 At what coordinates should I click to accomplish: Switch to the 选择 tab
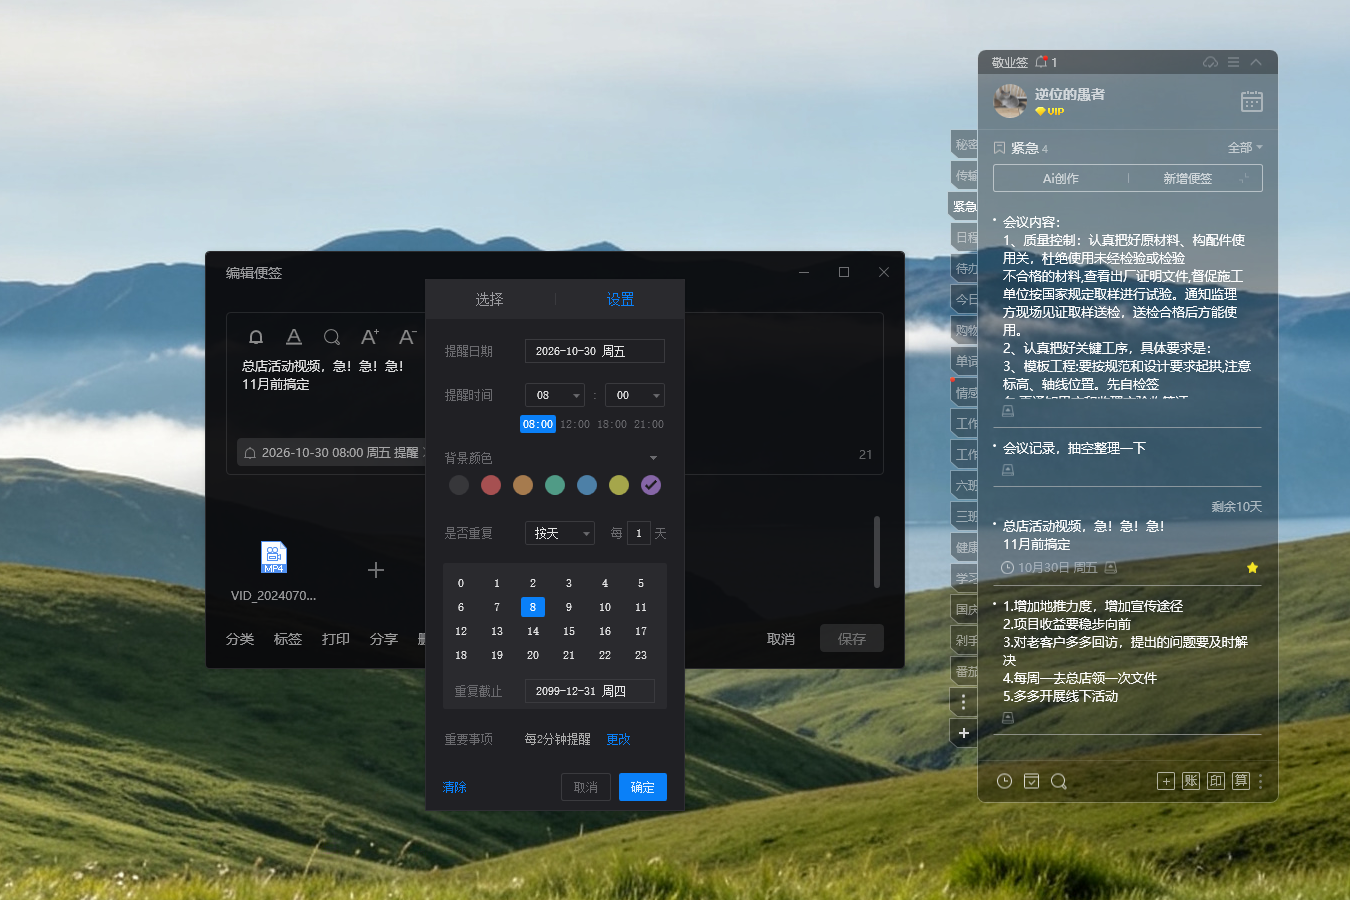(490, 299)
